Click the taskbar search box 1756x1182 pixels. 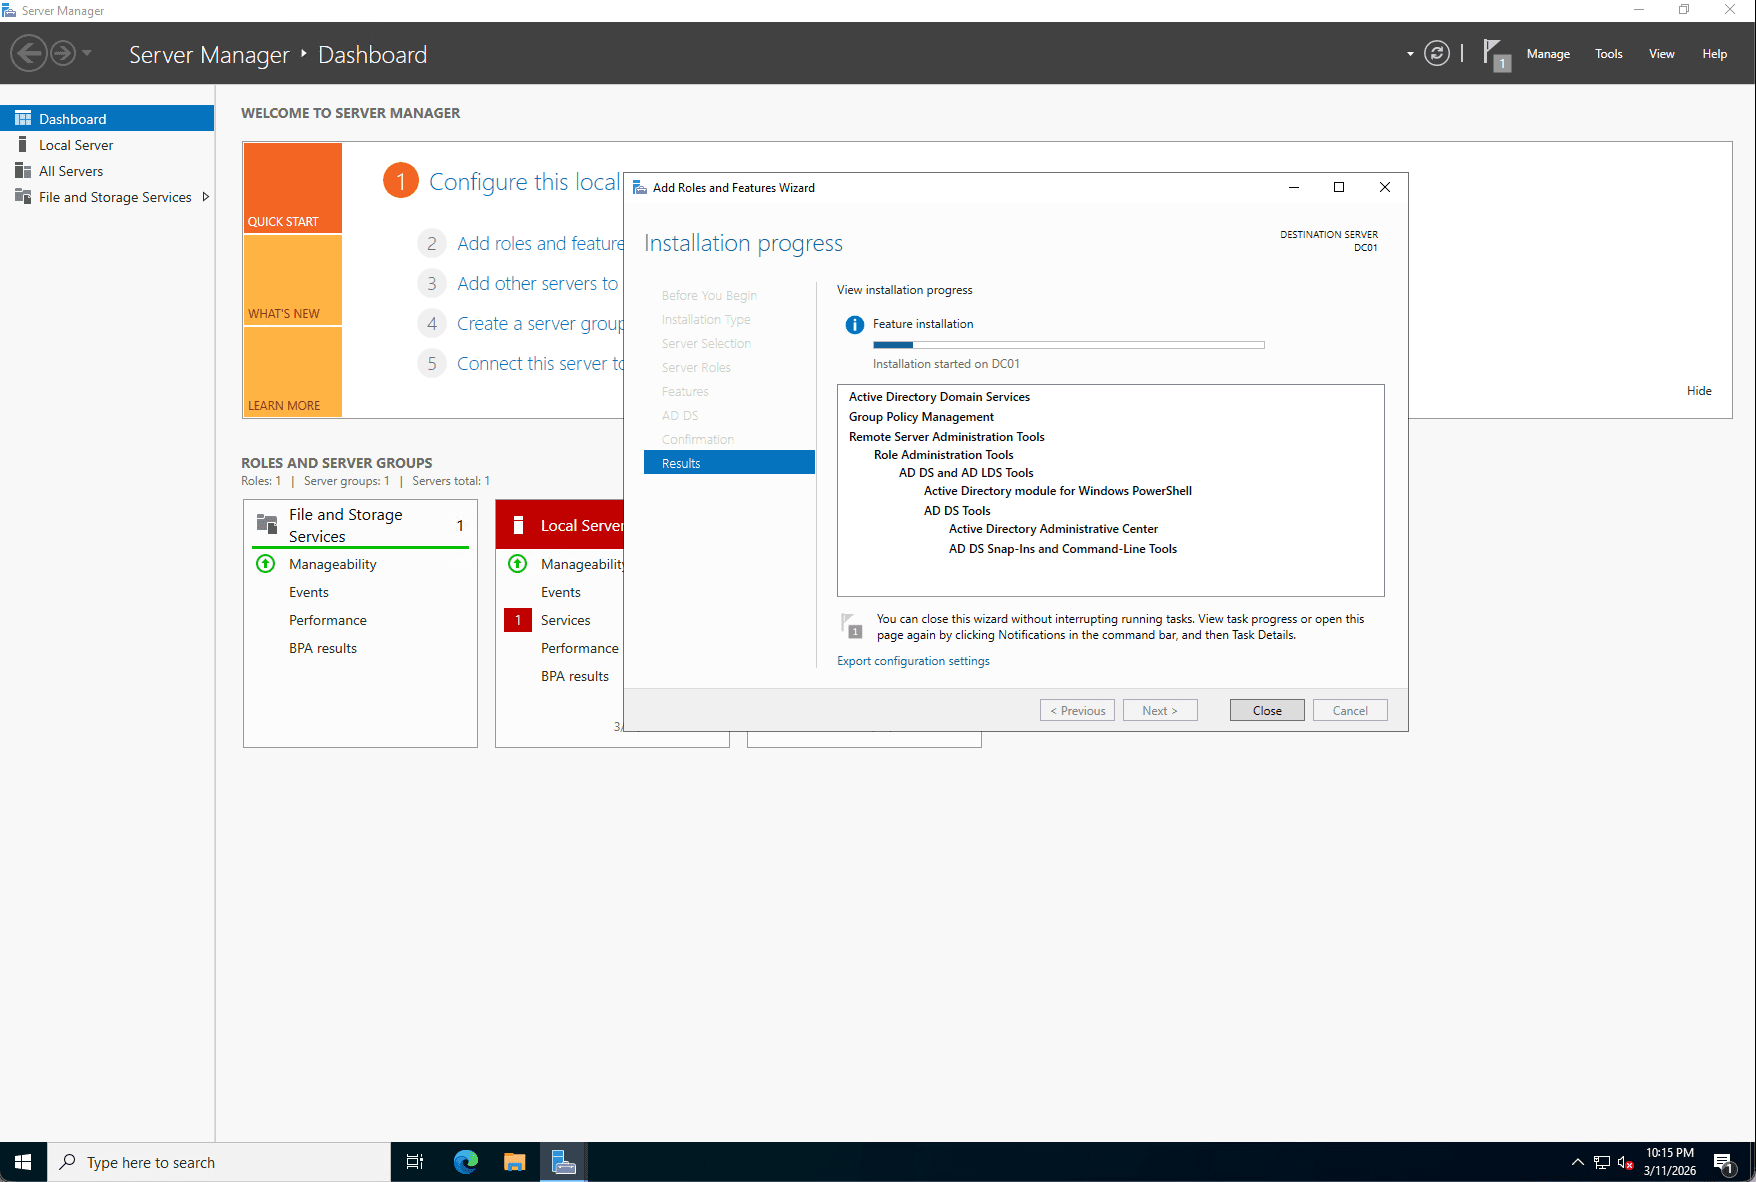(219, 1162)
